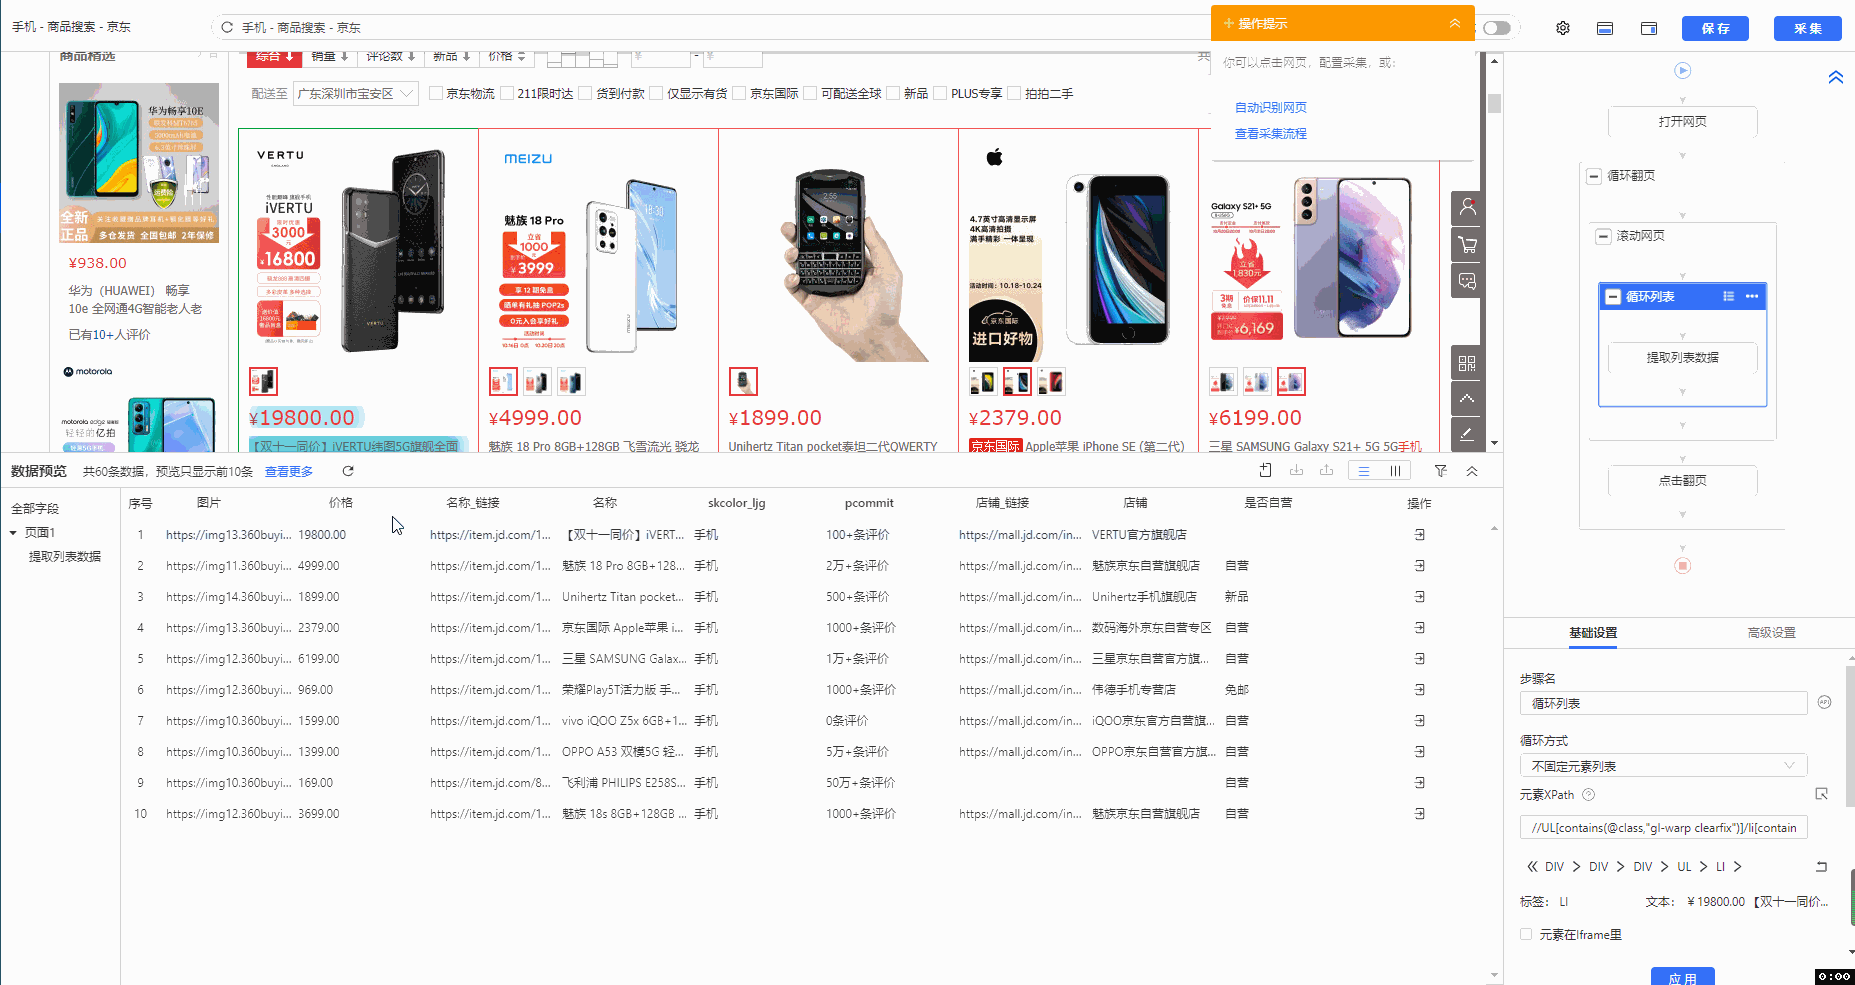1855x985 pixels.
Task: Check the 仅显示有货 checkbox
Action: coord(657,94)
